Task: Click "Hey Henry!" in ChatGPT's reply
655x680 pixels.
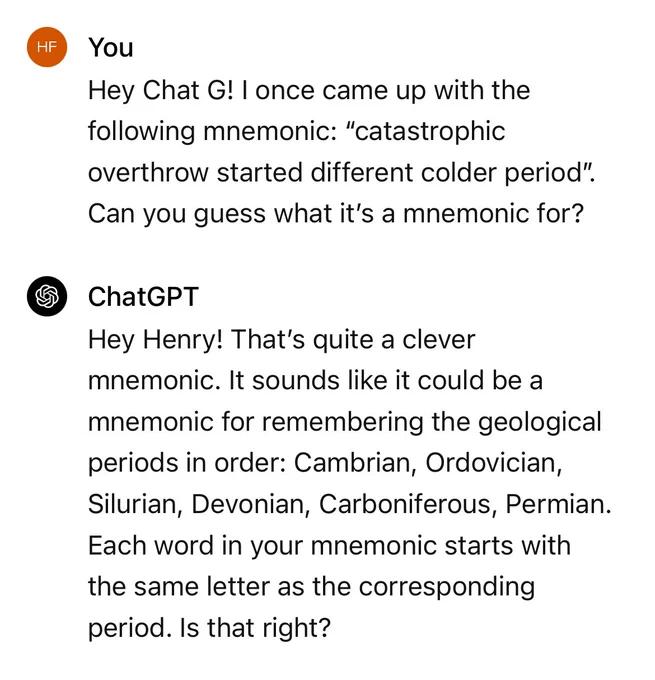Action: coord(155,340)
